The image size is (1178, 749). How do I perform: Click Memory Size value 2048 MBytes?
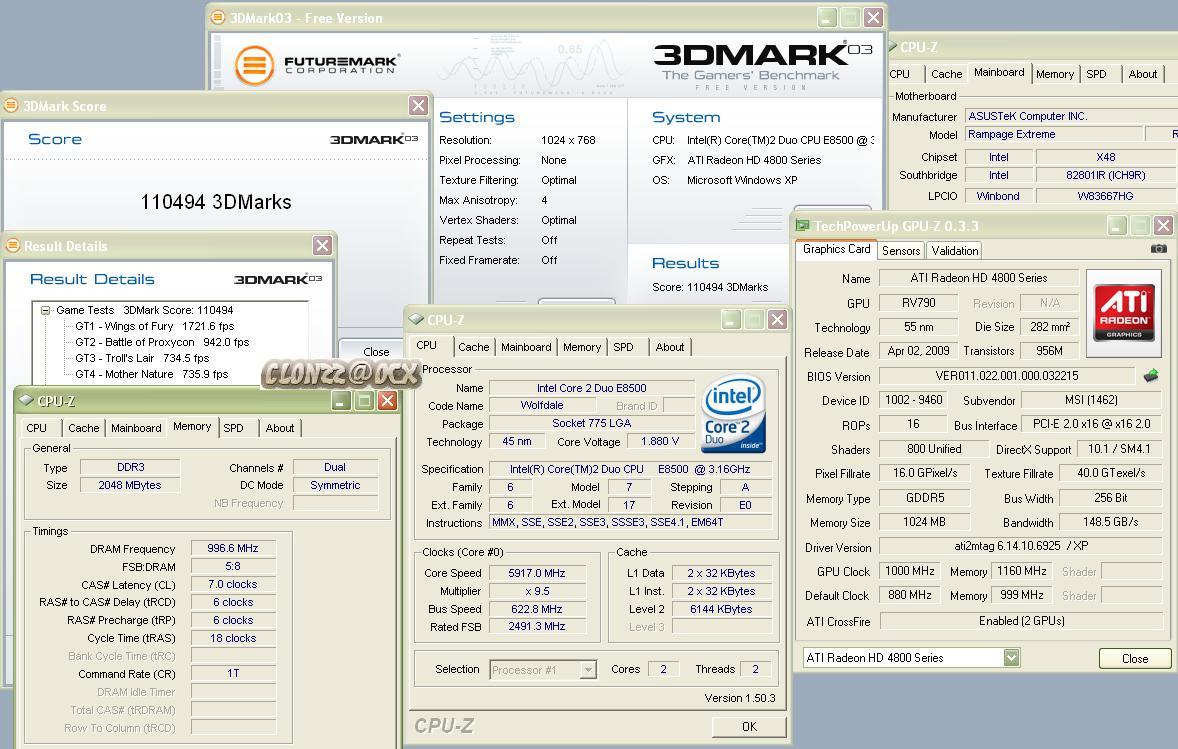[130, 485]
